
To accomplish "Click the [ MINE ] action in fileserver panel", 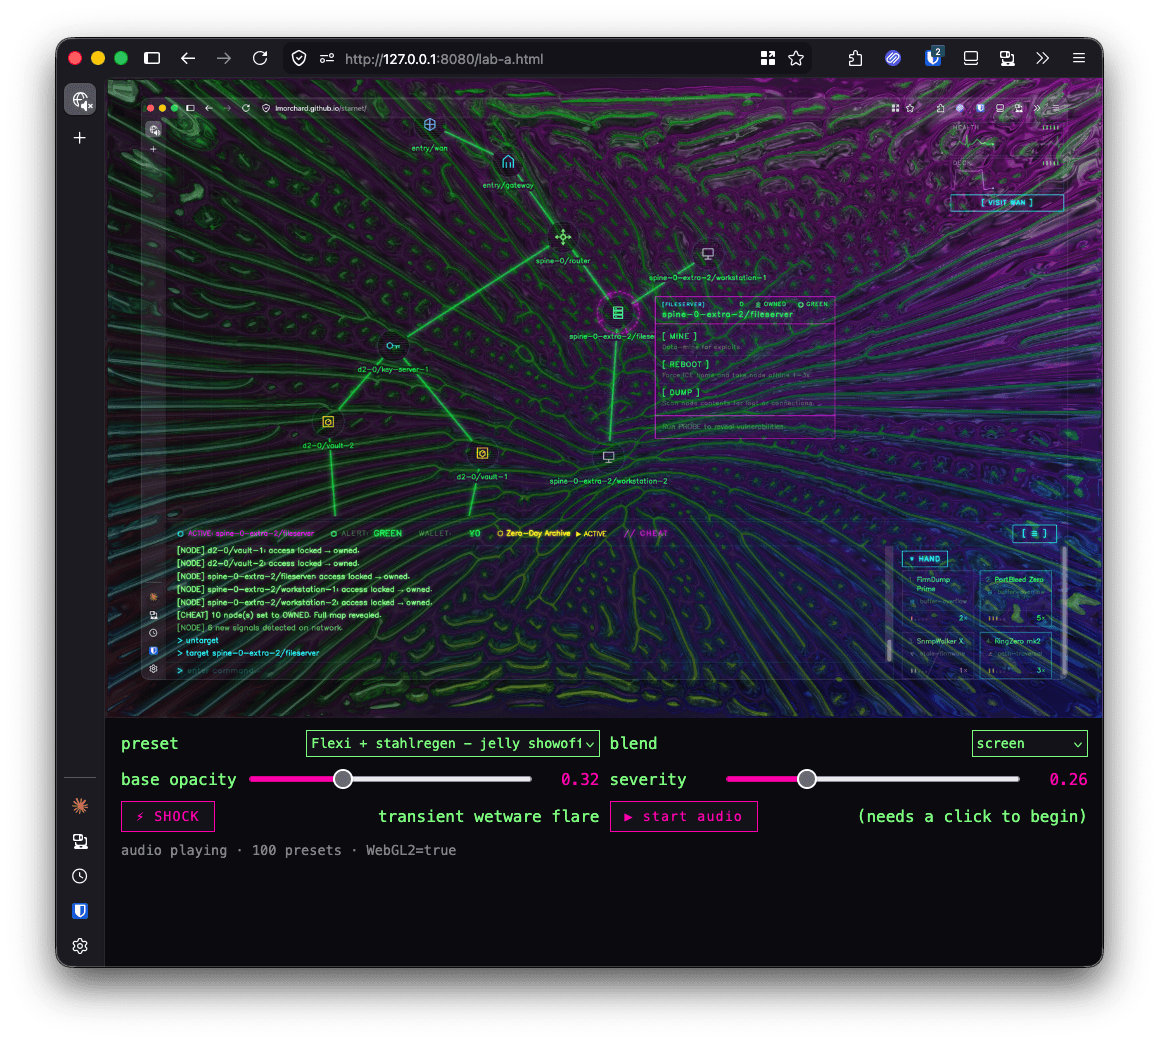I will [x=679, y=336].
